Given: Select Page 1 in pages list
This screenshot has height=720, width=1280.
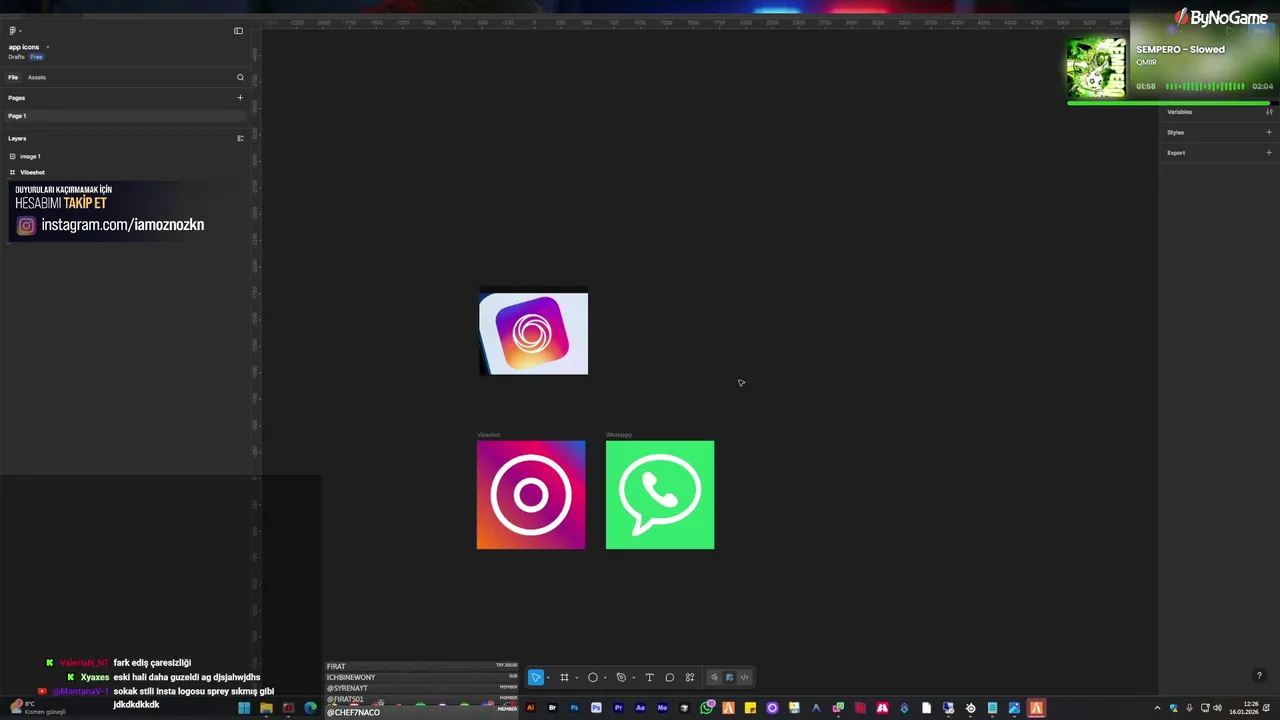Looking at the screenshot, I should pyautogui.click(x=125, y=116).
